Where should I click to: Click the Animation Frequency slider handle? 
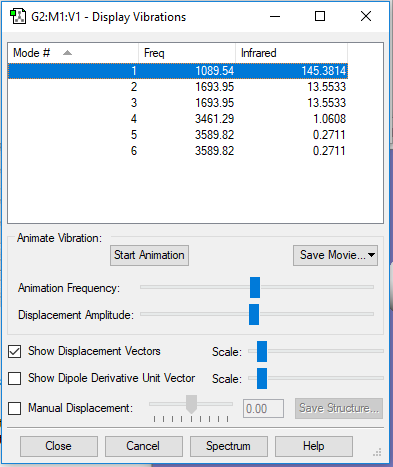click(x=255, y=287)
